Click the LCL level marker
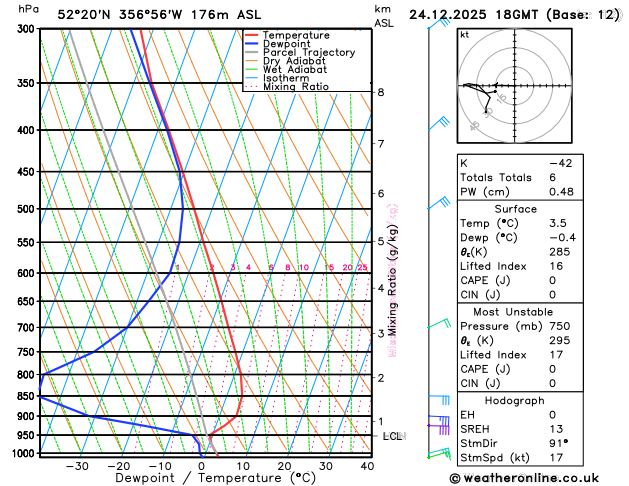This screenshot has width=629, height=486. (393, 436)
